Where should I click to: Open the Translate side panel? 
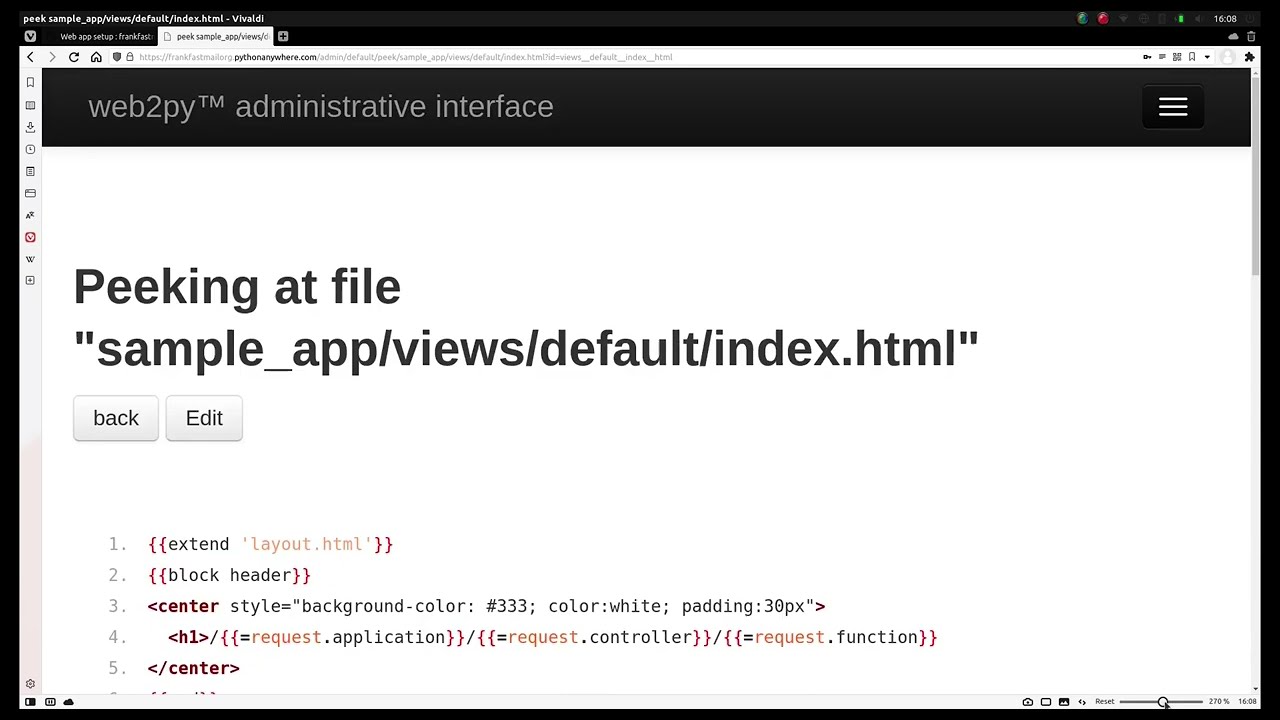(x=30, y=215)
